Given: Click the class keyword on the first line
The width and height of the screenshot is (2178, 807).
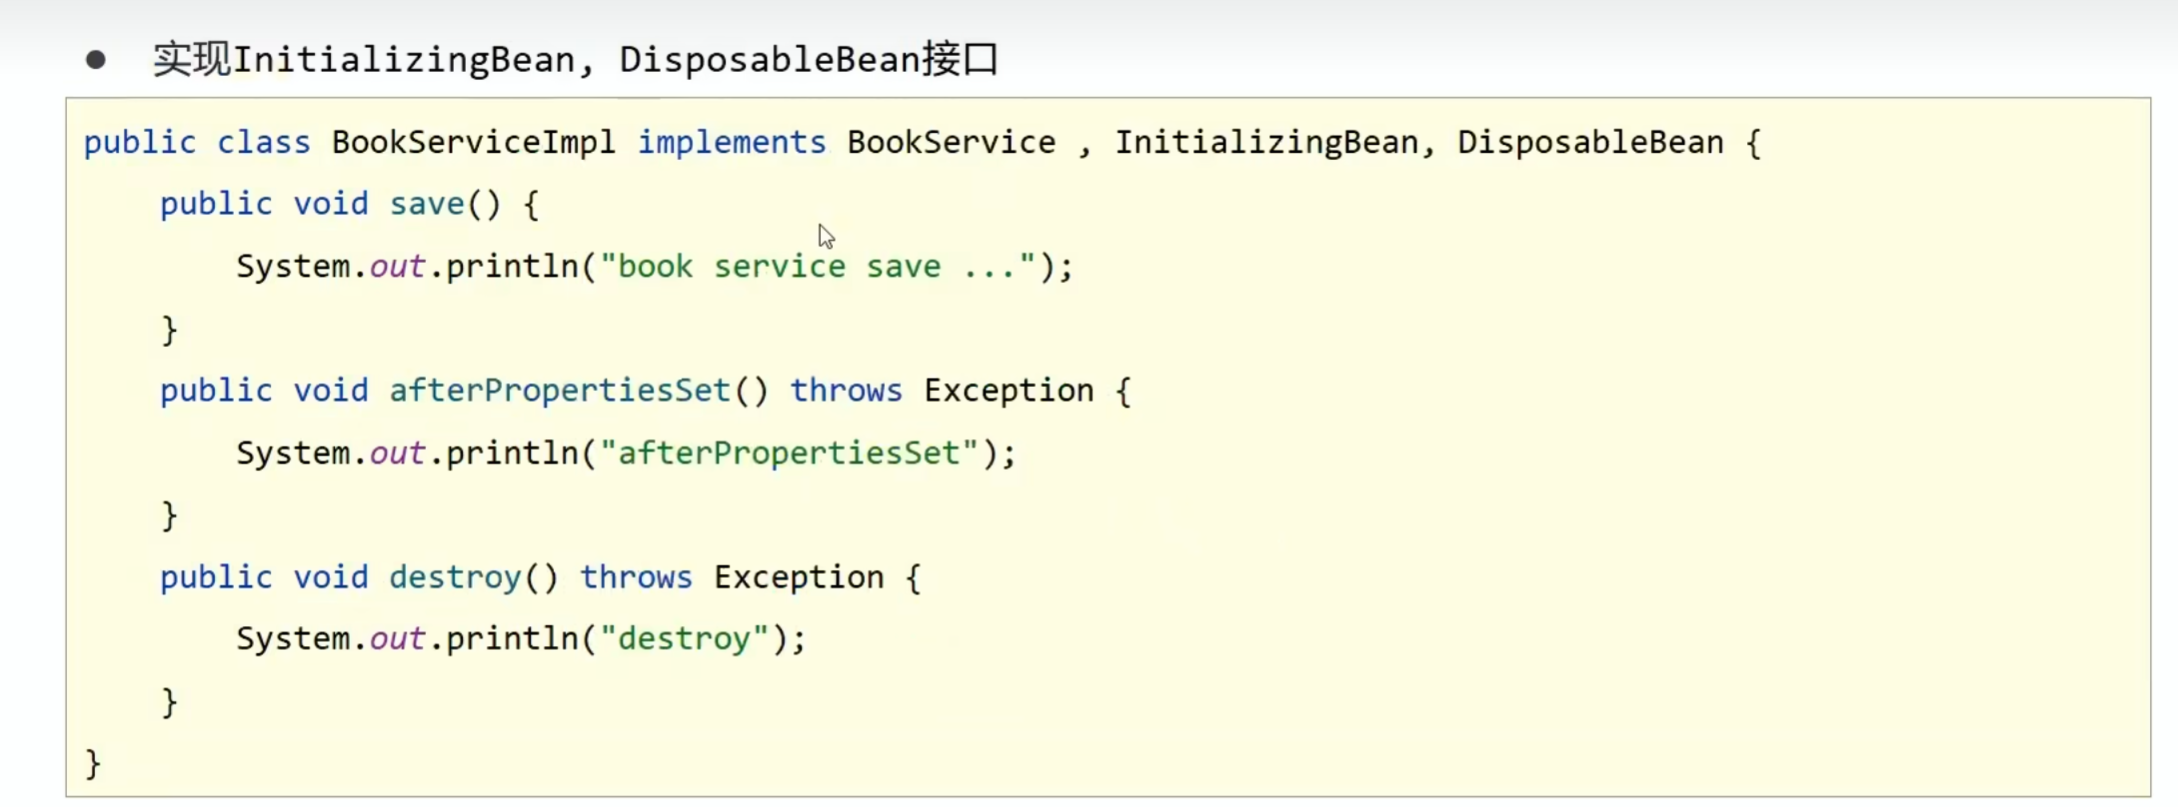Looking at the screenshot, I should (264, 143).
